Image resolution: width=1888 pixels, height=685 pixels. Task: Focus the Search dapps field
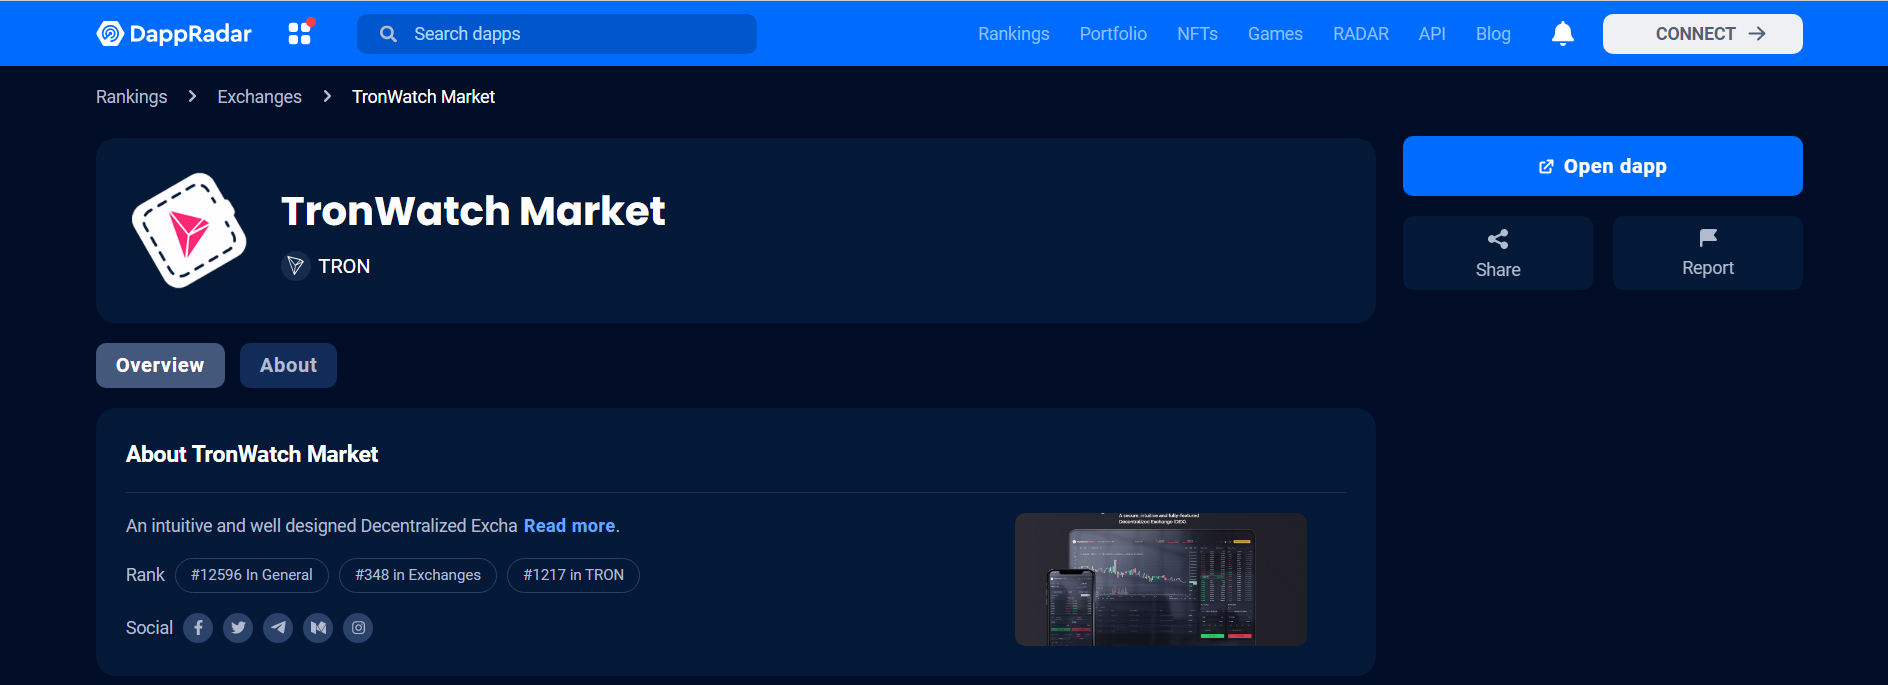coord(557,34)
